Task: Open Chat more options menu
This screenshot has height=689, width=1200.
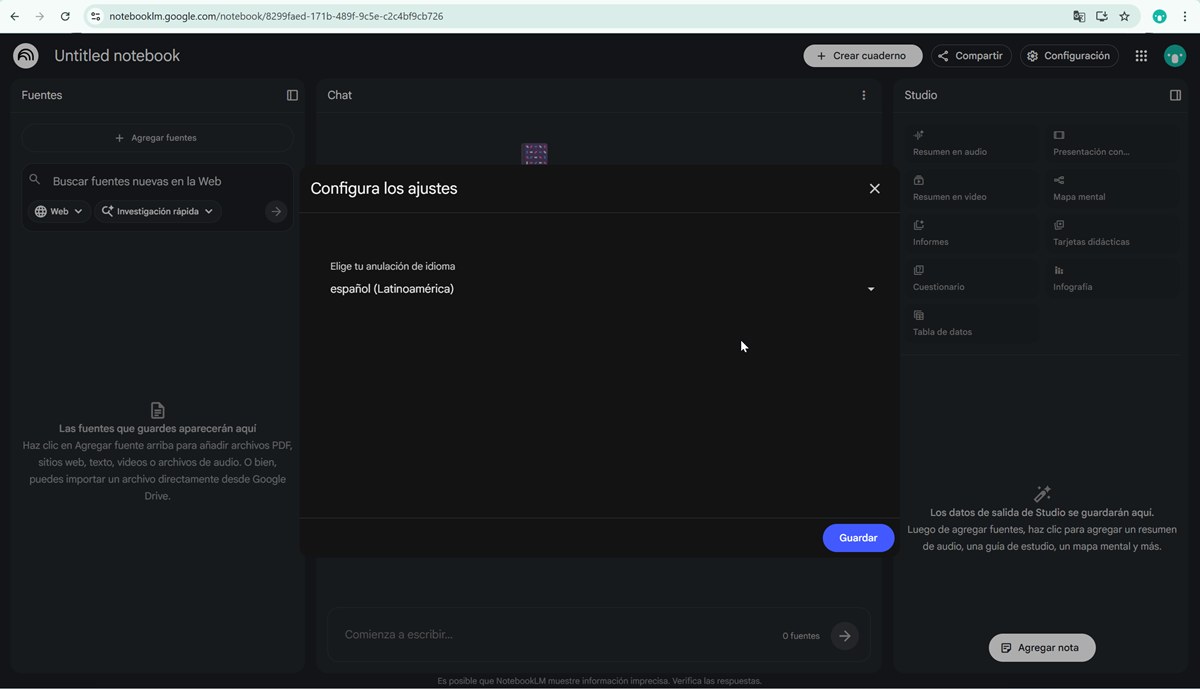Action: (864, 95)
